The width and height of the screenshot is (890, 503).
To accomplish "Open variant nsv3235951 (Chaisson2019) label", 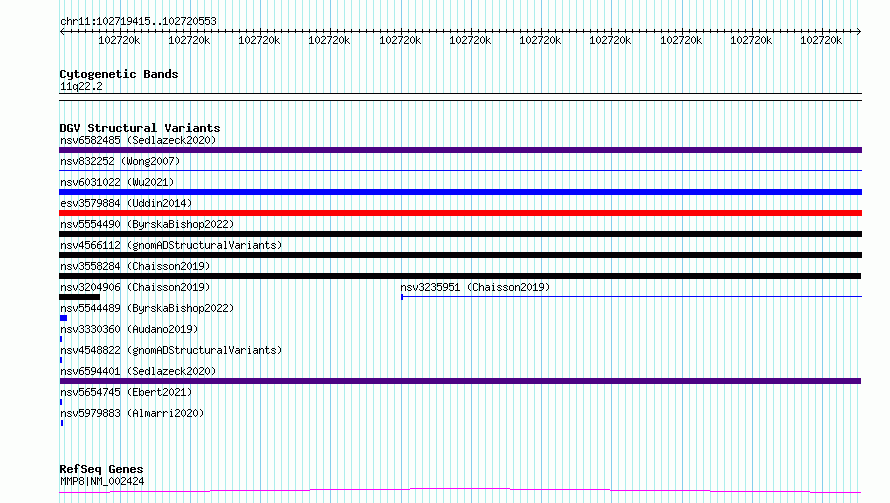I will pyautogui.click(x=475, y=287).
